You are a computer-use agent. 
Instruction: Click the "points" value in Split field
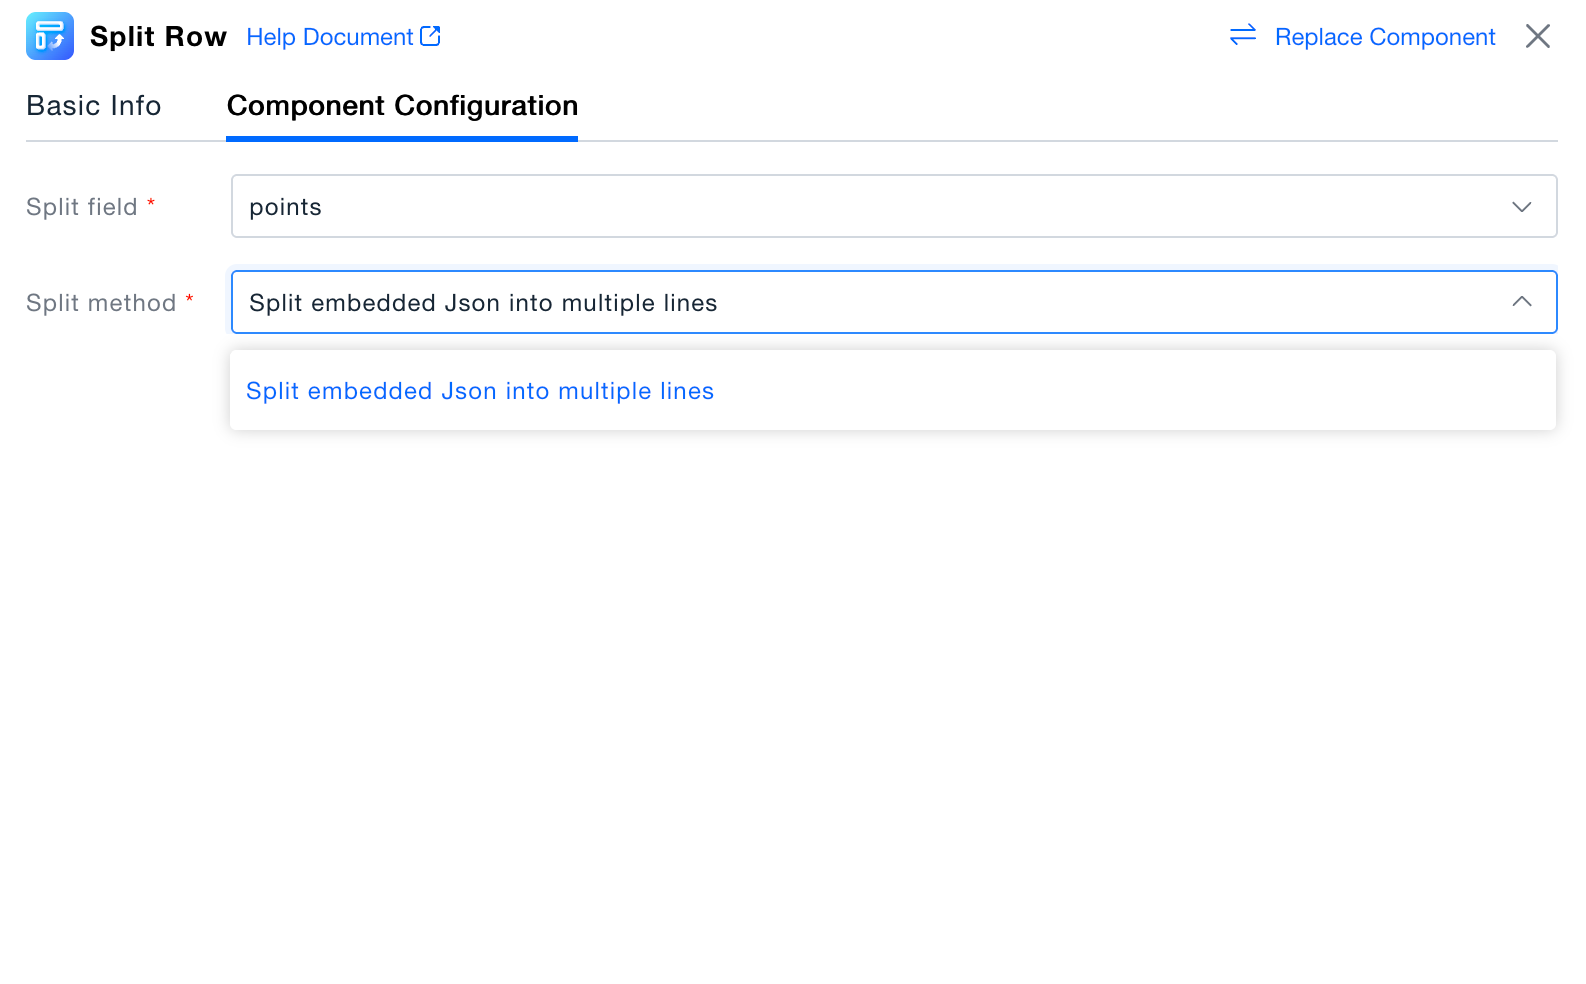[x=286, y=207]
